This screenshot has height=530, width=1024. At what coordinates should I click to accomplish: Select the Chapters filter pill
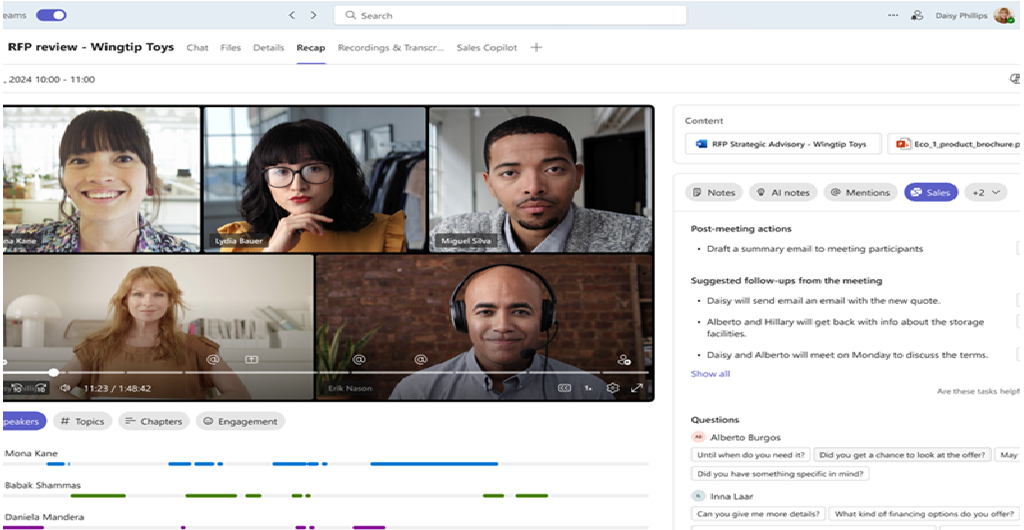154,421
